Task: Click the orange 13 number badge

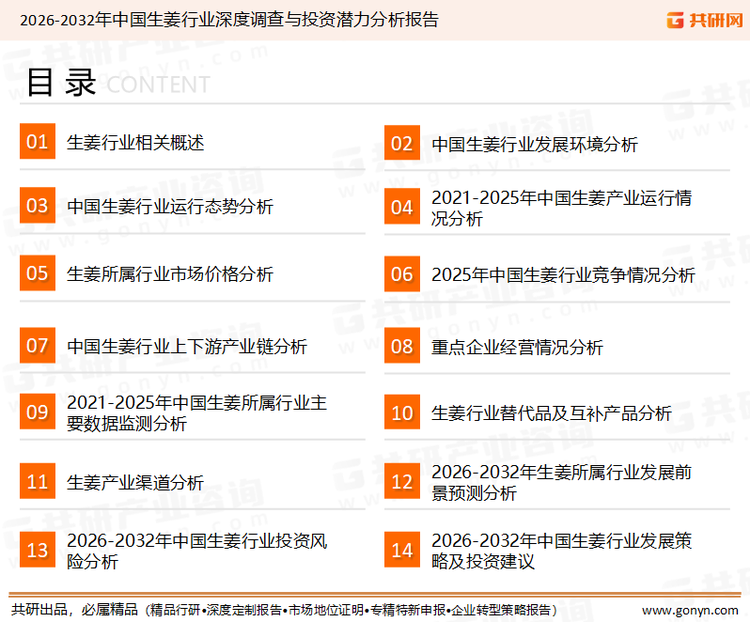Action: [x=37, y=550]
